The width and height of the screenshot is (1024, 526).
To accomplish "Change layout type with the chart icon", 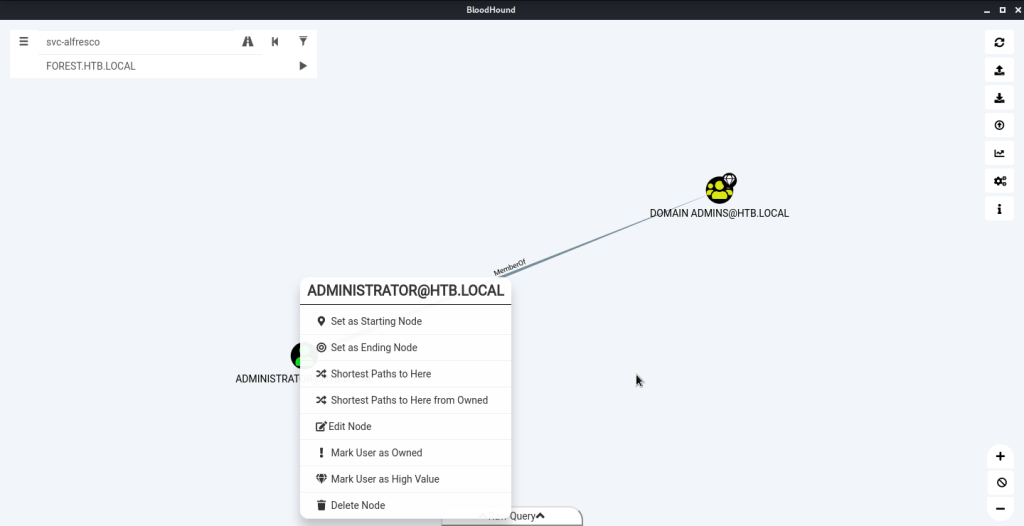I will click(x=999, y=153).
